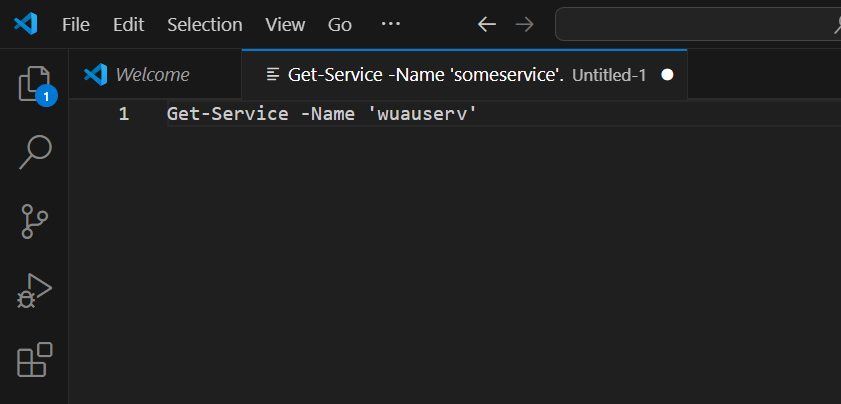Click the command center search box
841x404 pixels.
click(698, 24)
